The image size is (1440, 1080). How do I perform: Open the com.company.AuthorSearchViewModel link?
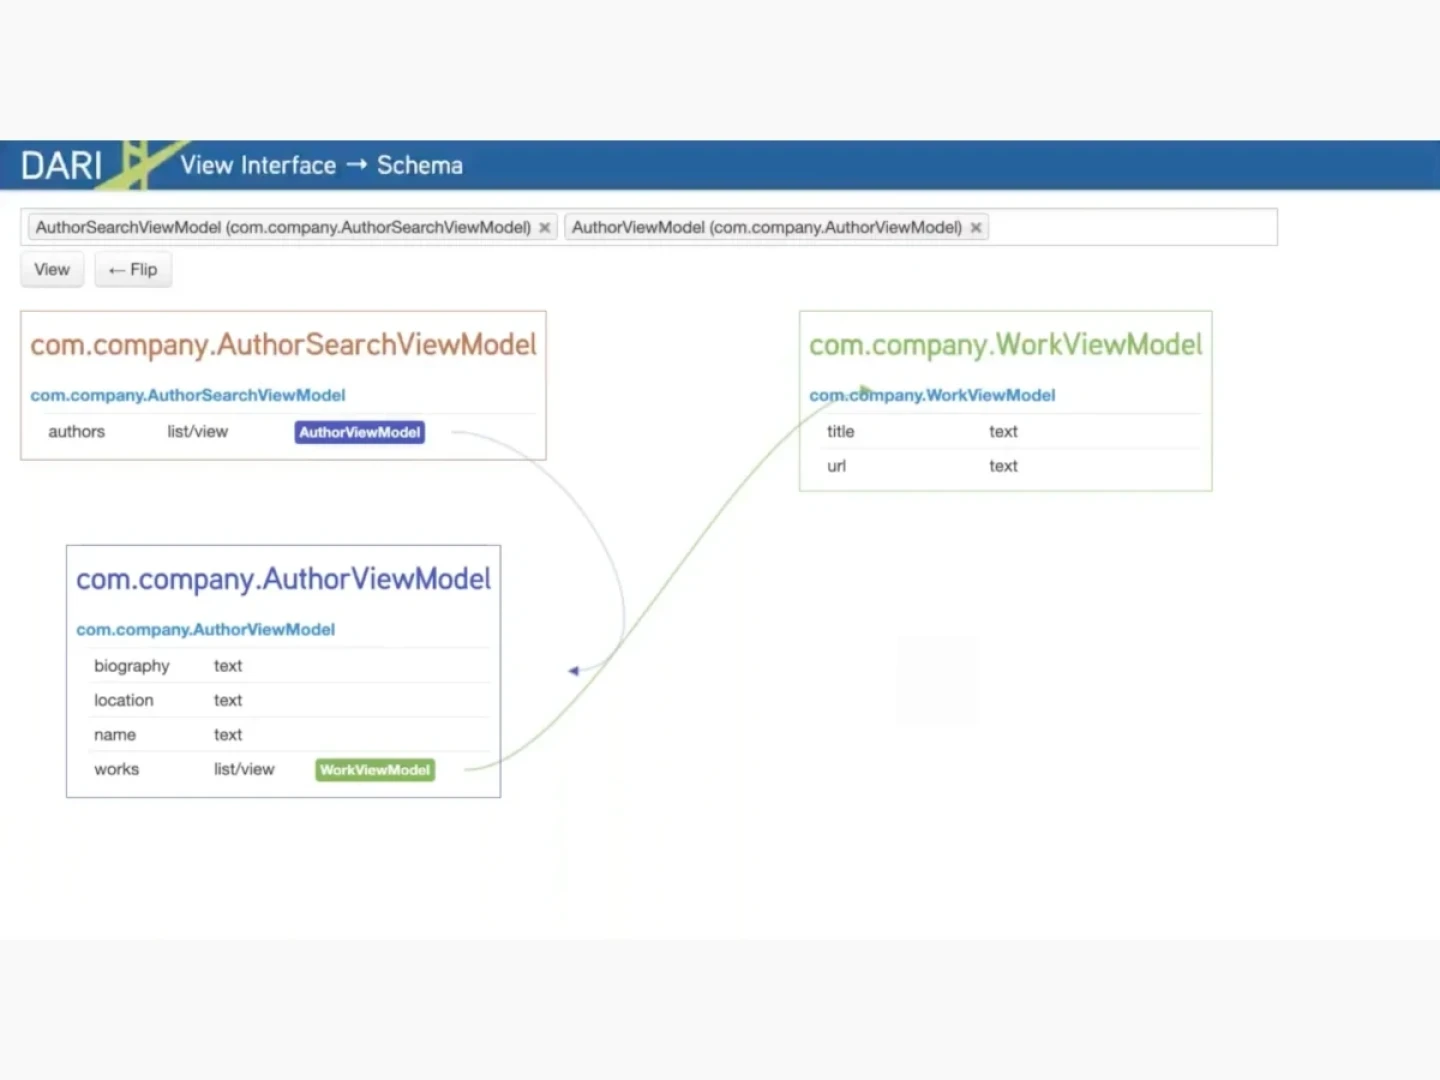pyautogui.click(x=187, y=395)
